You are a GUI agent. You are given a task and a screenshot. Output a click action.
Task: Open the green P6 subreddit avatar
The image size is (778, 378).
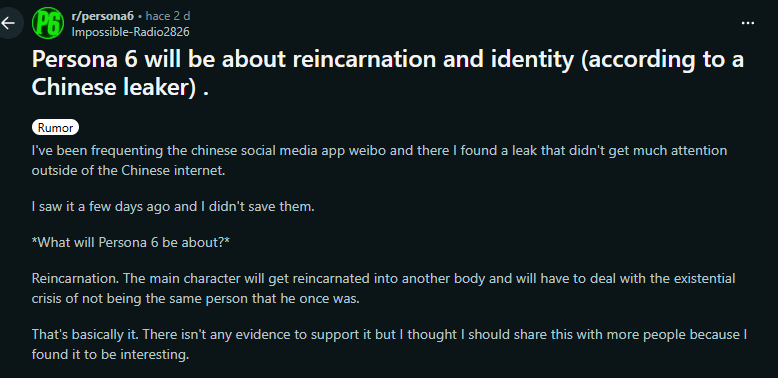[48, 23]
